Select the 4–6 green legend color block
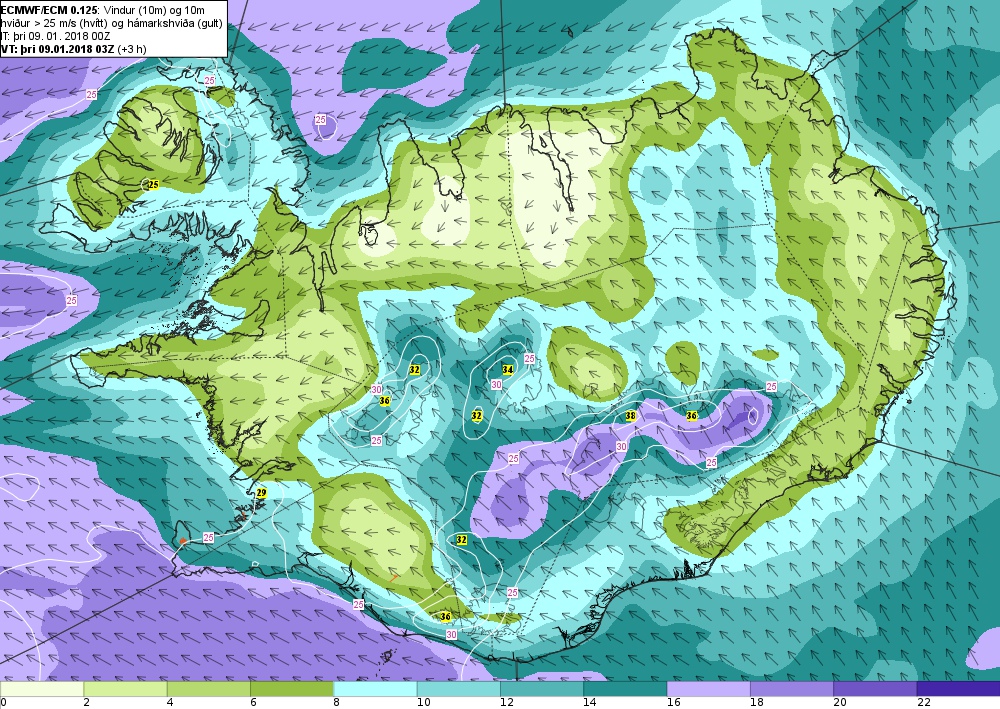The width and height of the screenshot is (1000, 709). [209, 689]
